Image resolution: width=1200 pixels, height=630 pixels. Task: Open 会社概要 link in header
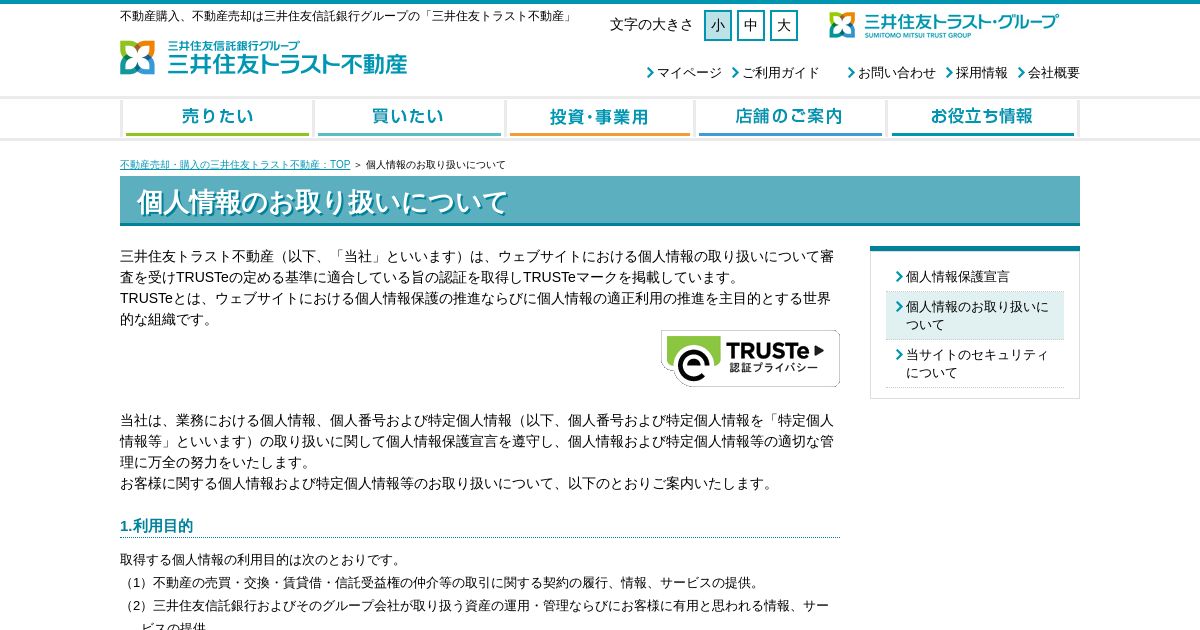click(1049, 73)
